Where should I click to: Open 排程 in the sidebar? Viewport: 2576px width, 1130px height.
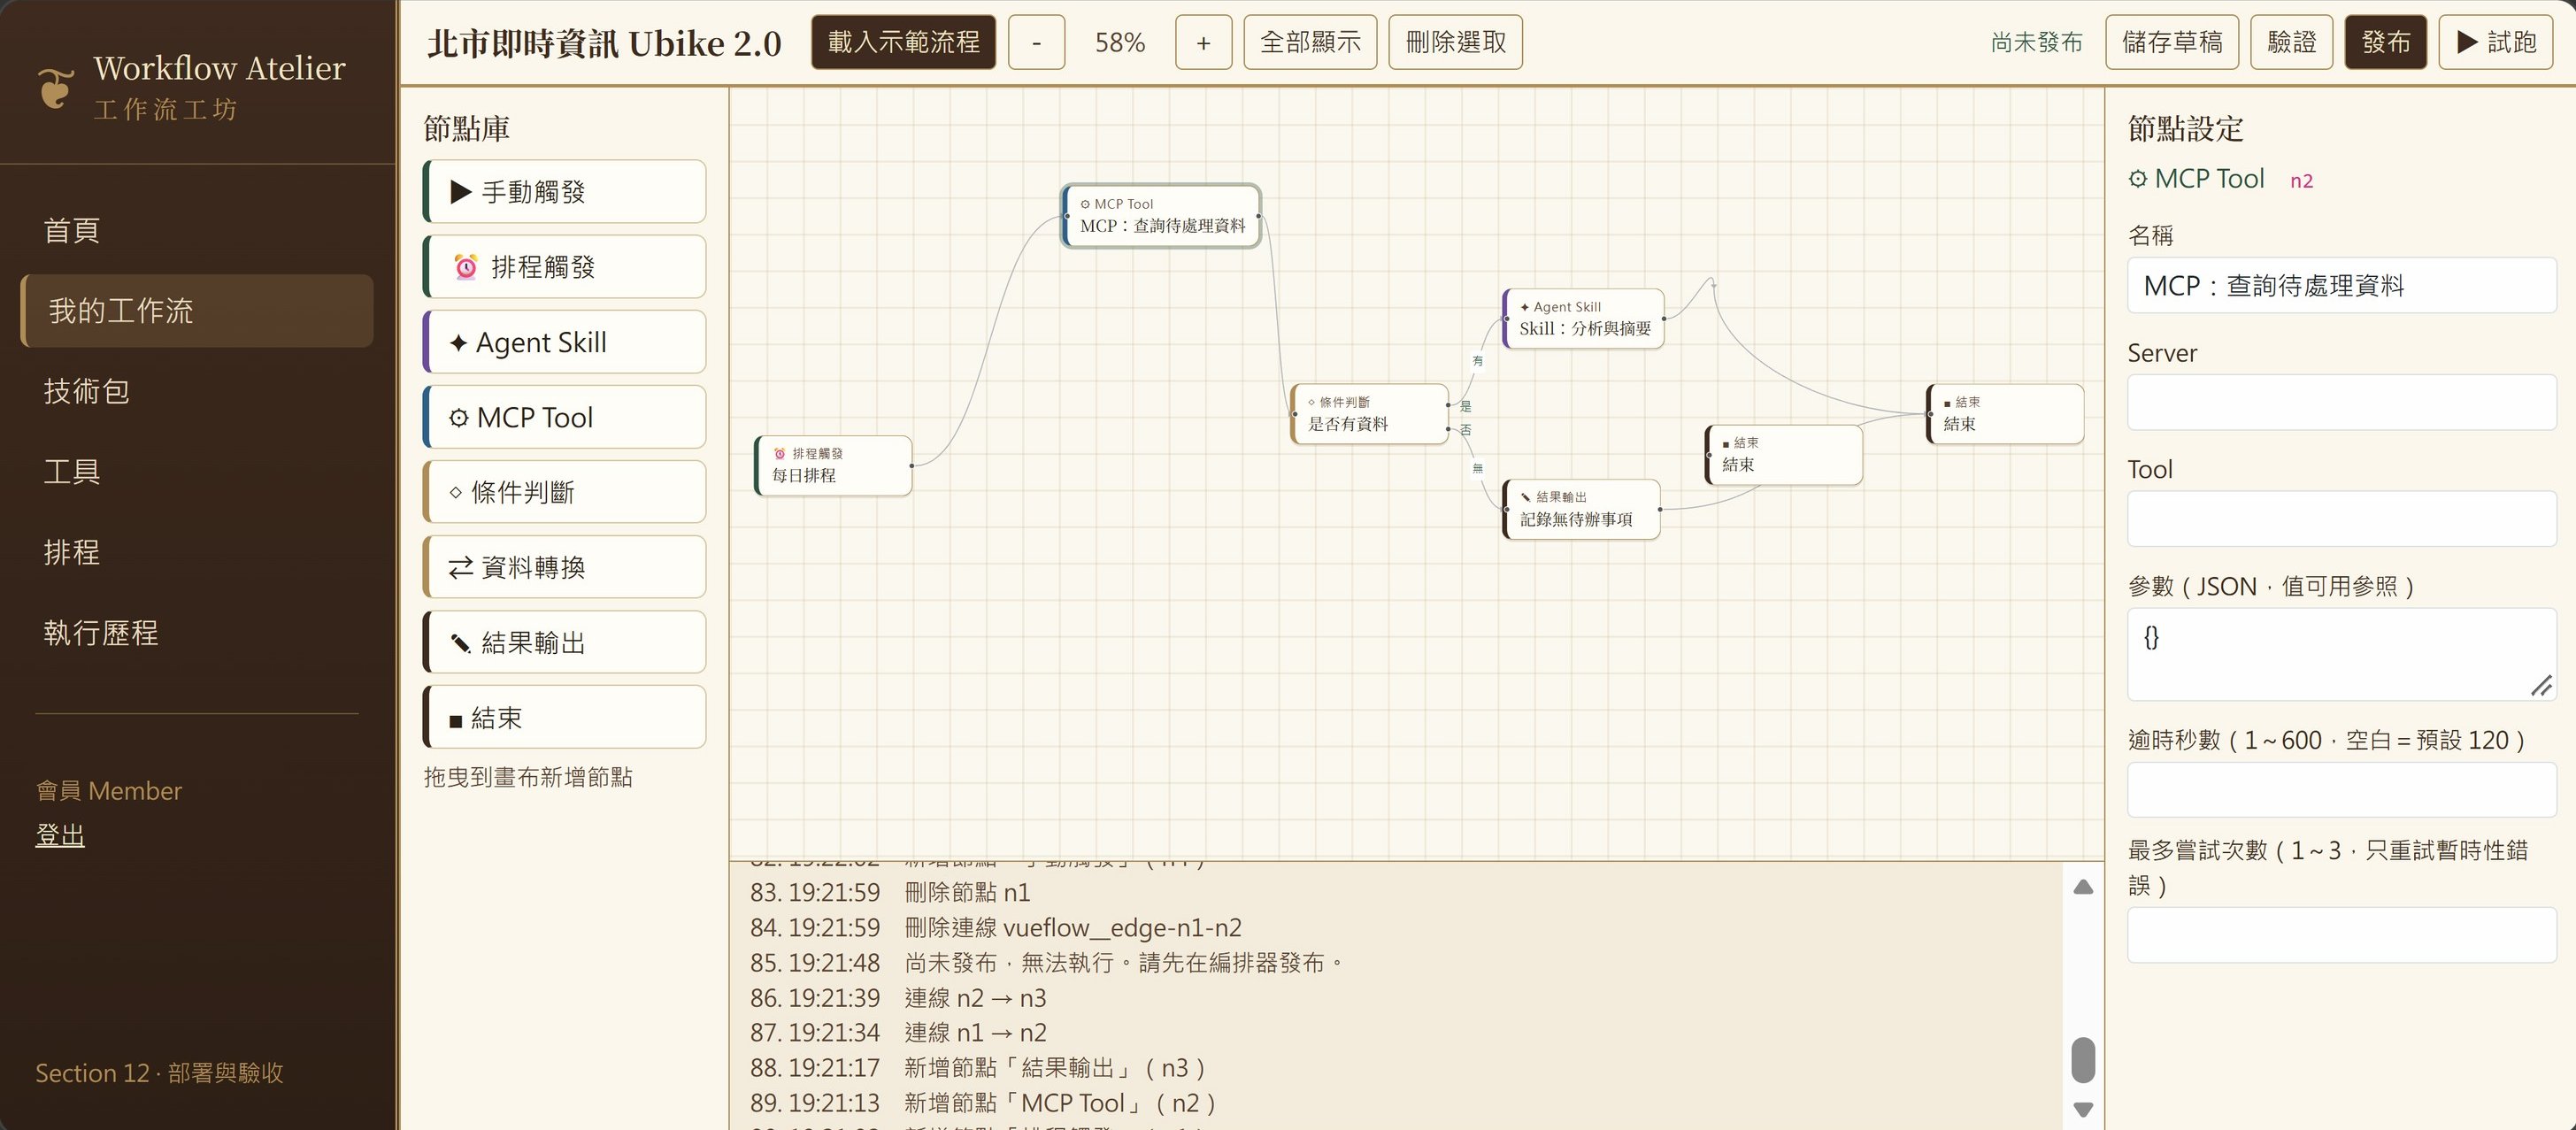coord(196,552)
